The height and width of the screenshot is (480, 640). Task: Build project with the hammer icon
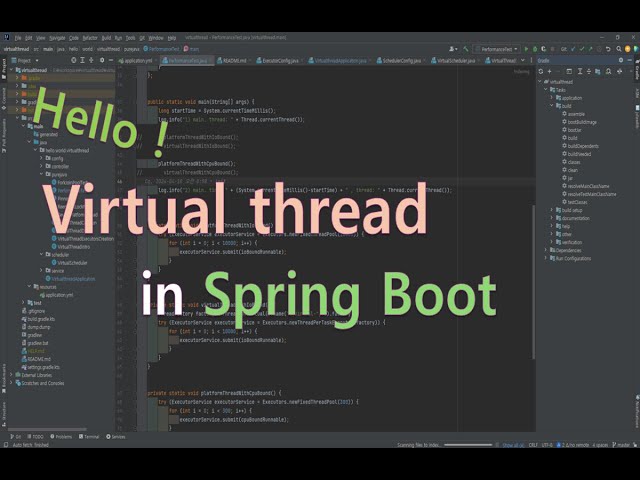pos(466,49)
